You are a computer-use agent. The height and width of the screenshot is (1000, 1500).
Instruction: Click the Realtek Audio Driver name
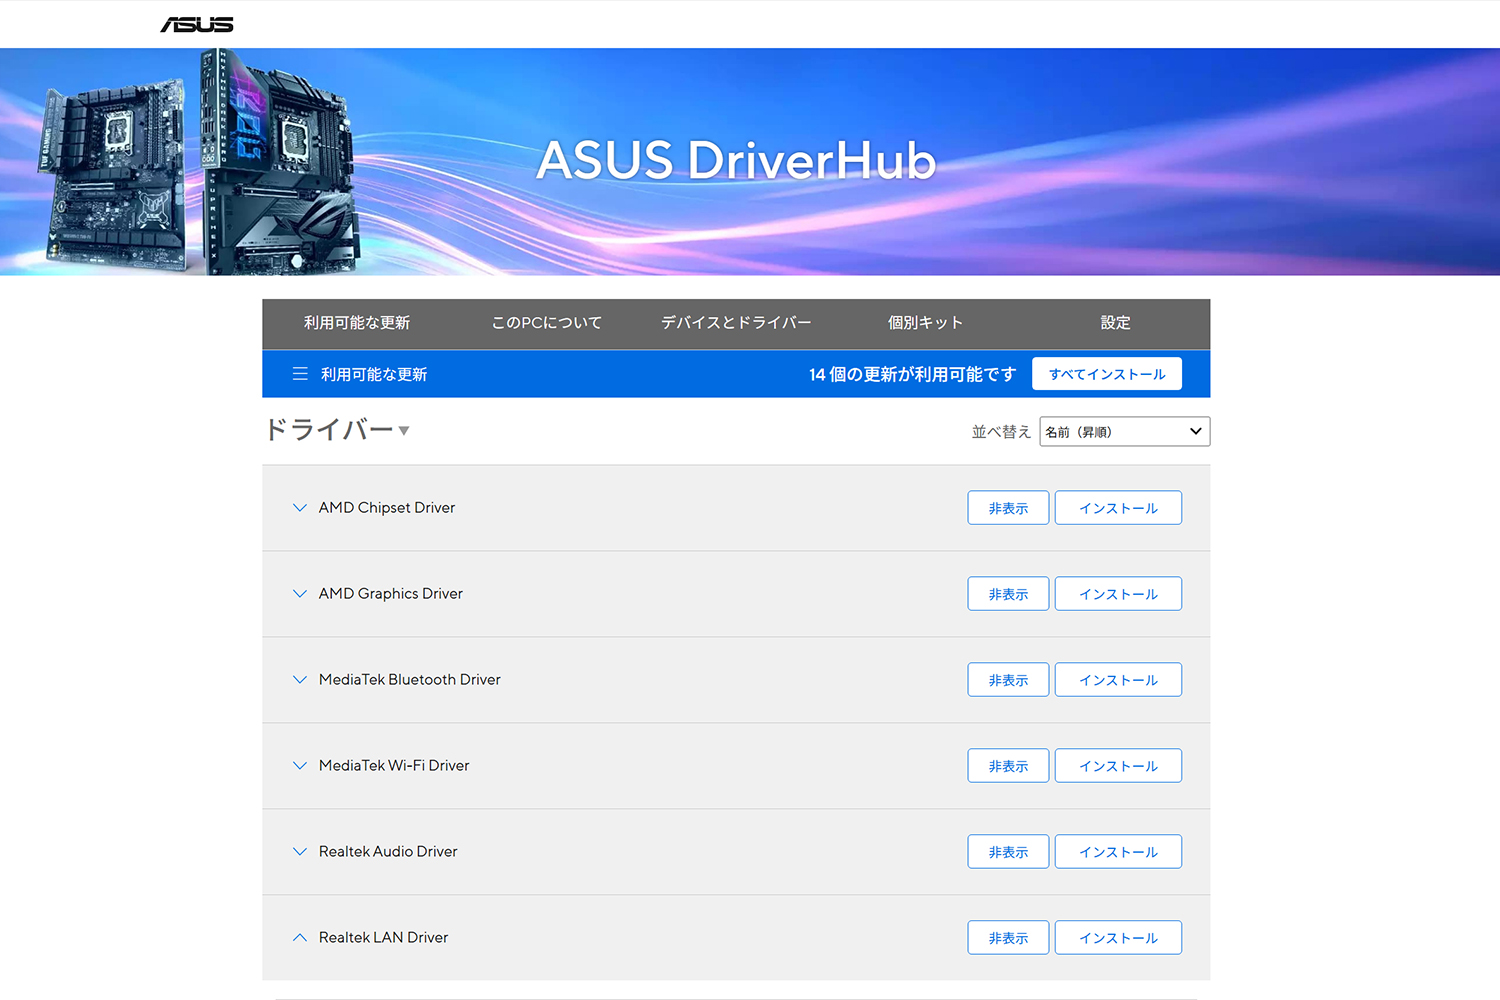(388, 852)
